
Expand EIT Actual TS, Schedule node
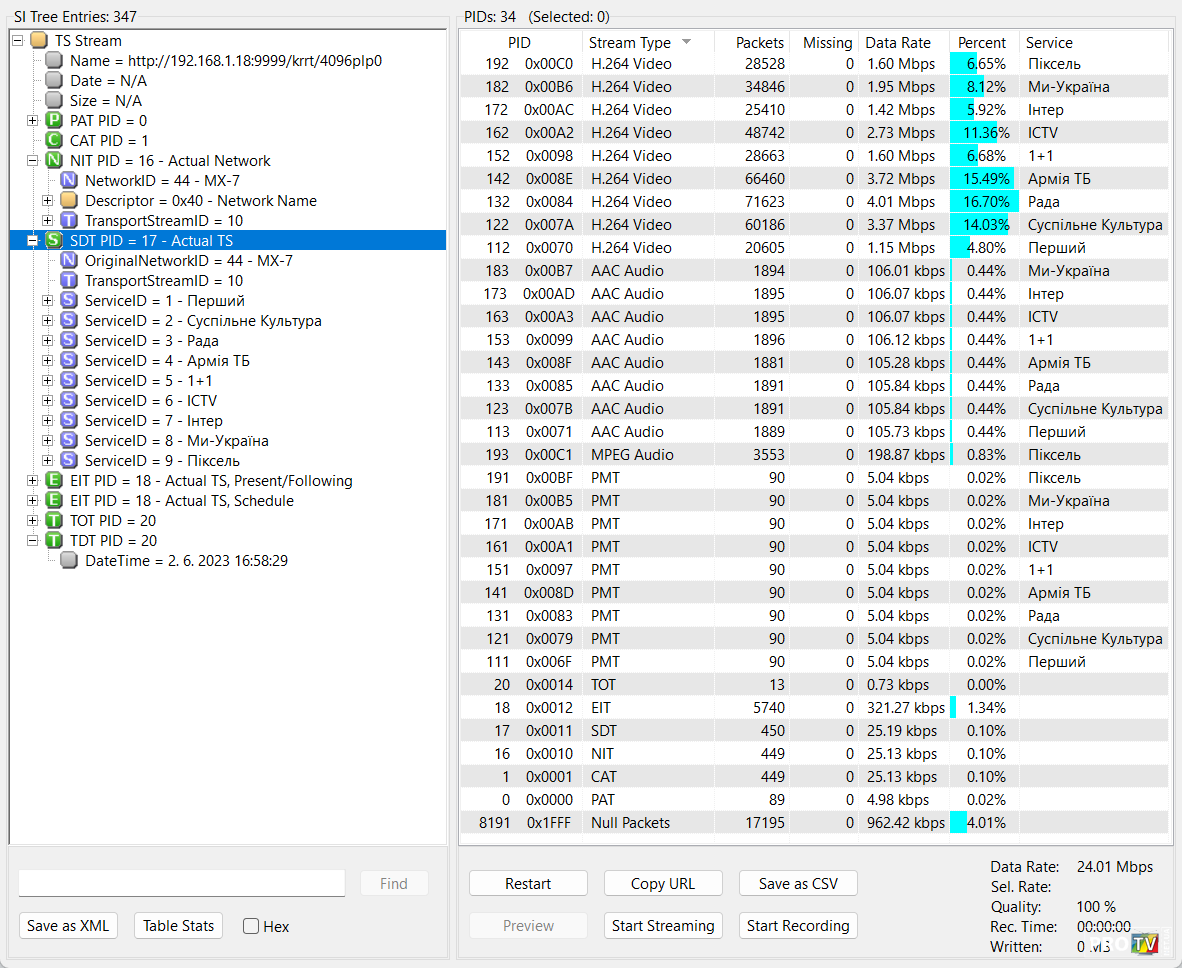(x=32, y=501)
